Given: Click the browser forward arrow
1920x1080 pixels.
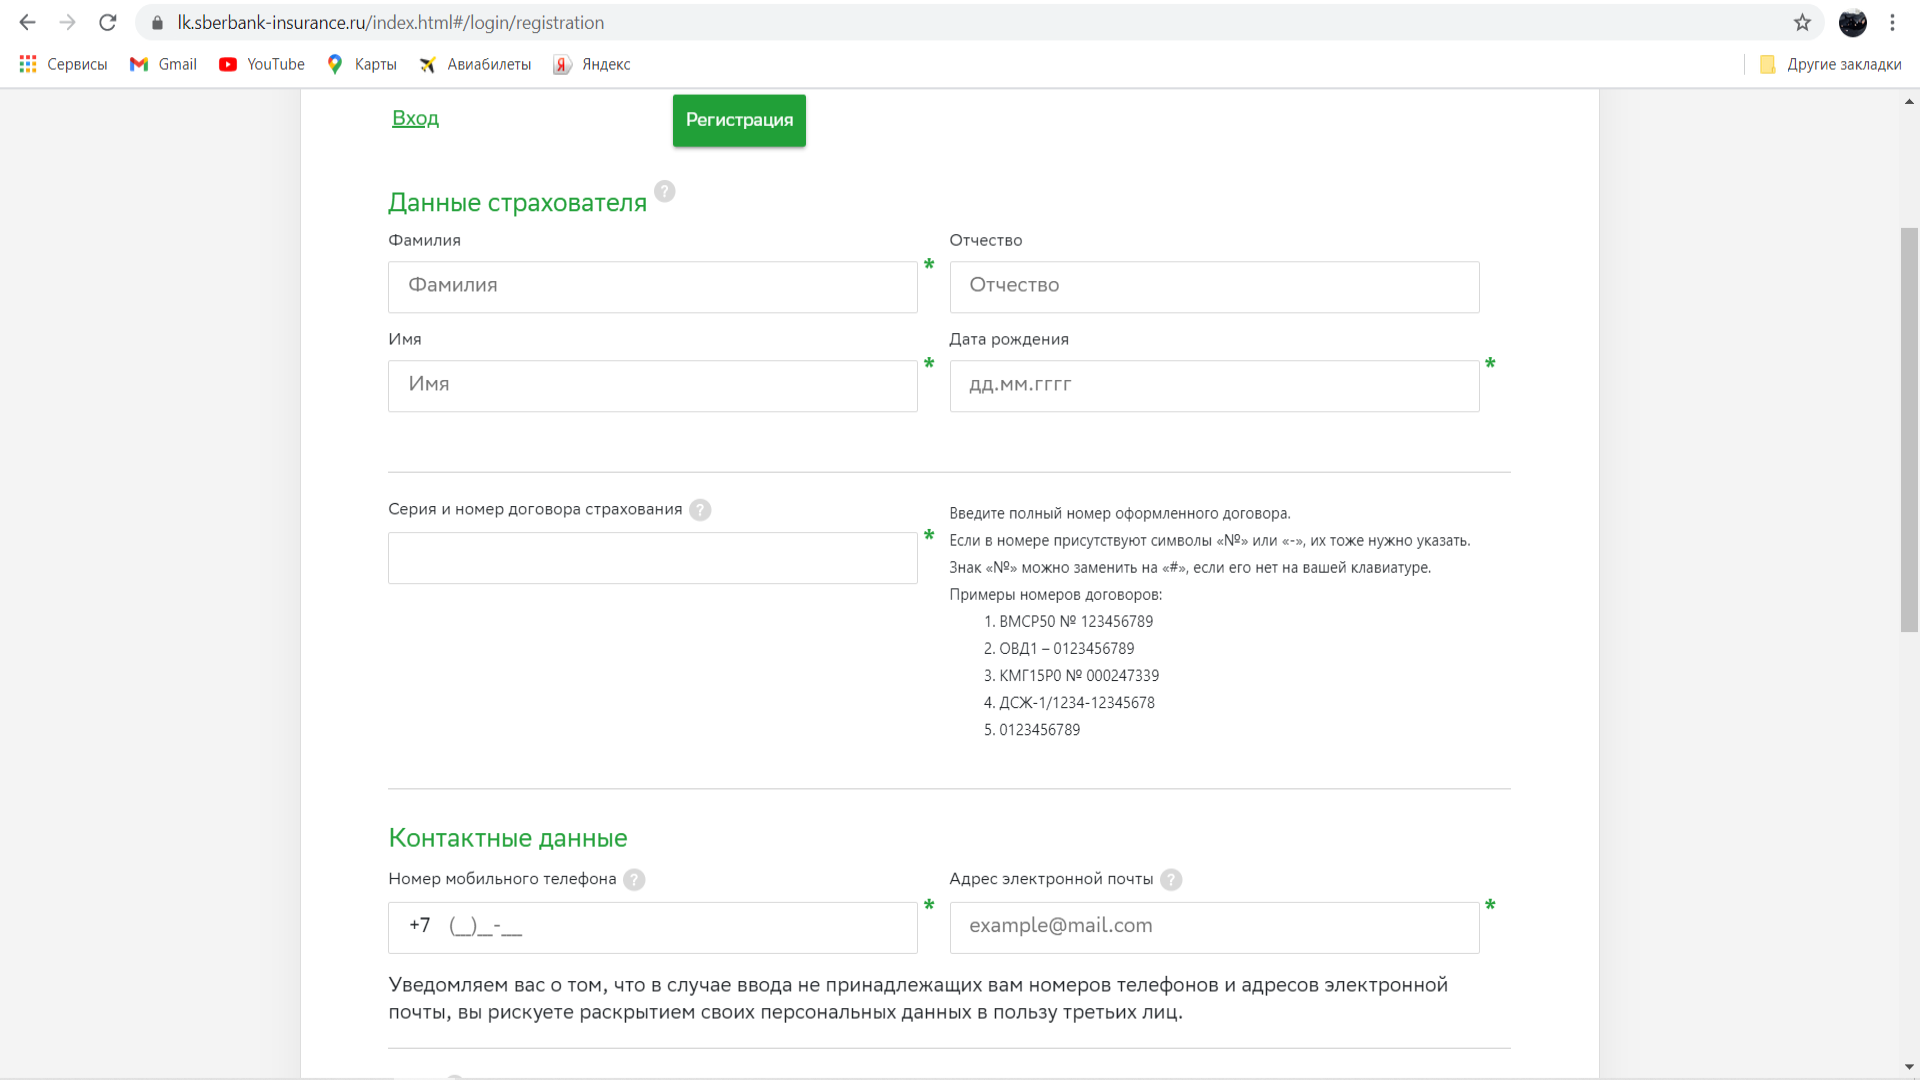Looking at the screenshot, I should (67, 22).
